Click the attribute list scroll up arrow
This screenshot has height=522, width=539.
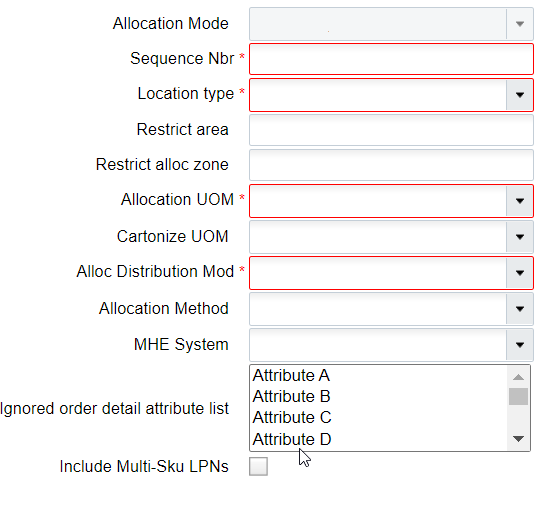tap(518, 377)
